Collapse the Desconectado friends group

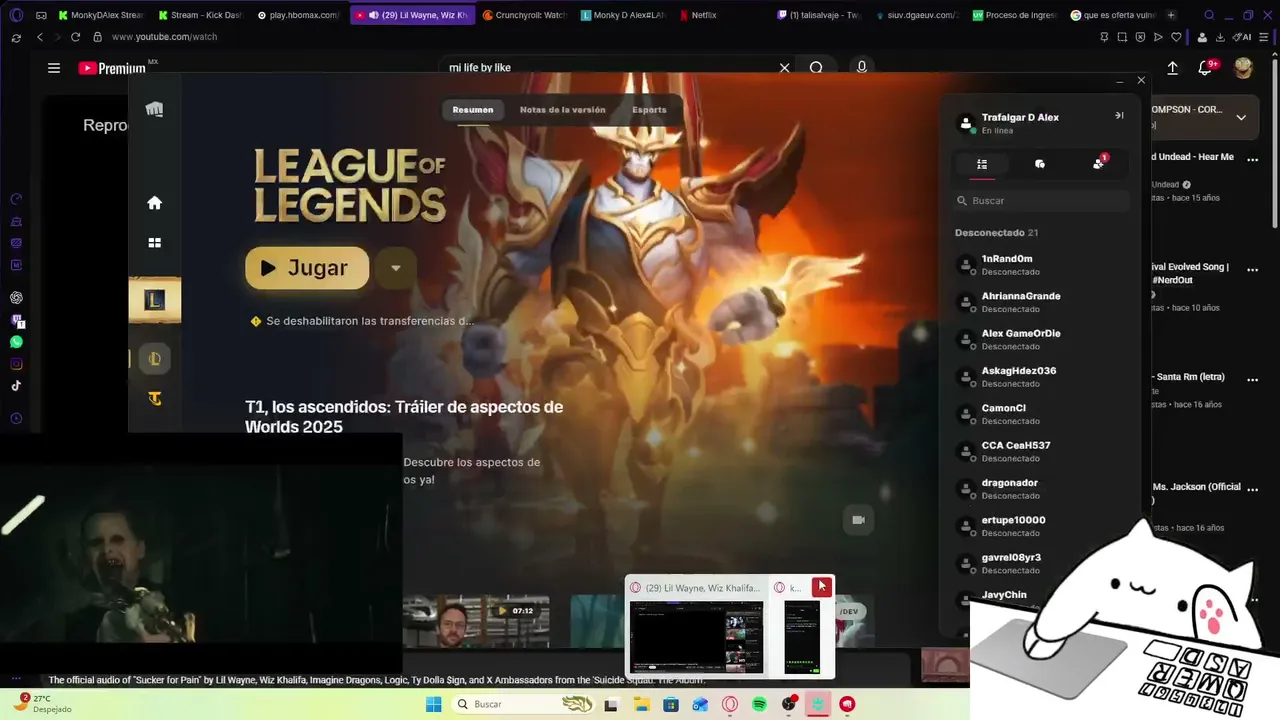pyautogui.click(x=997, y=233)
